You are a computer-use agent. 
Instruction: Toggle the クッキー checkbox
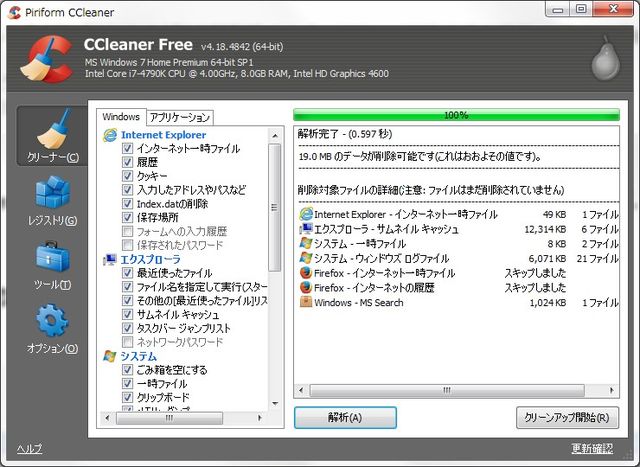pos(127,176)
